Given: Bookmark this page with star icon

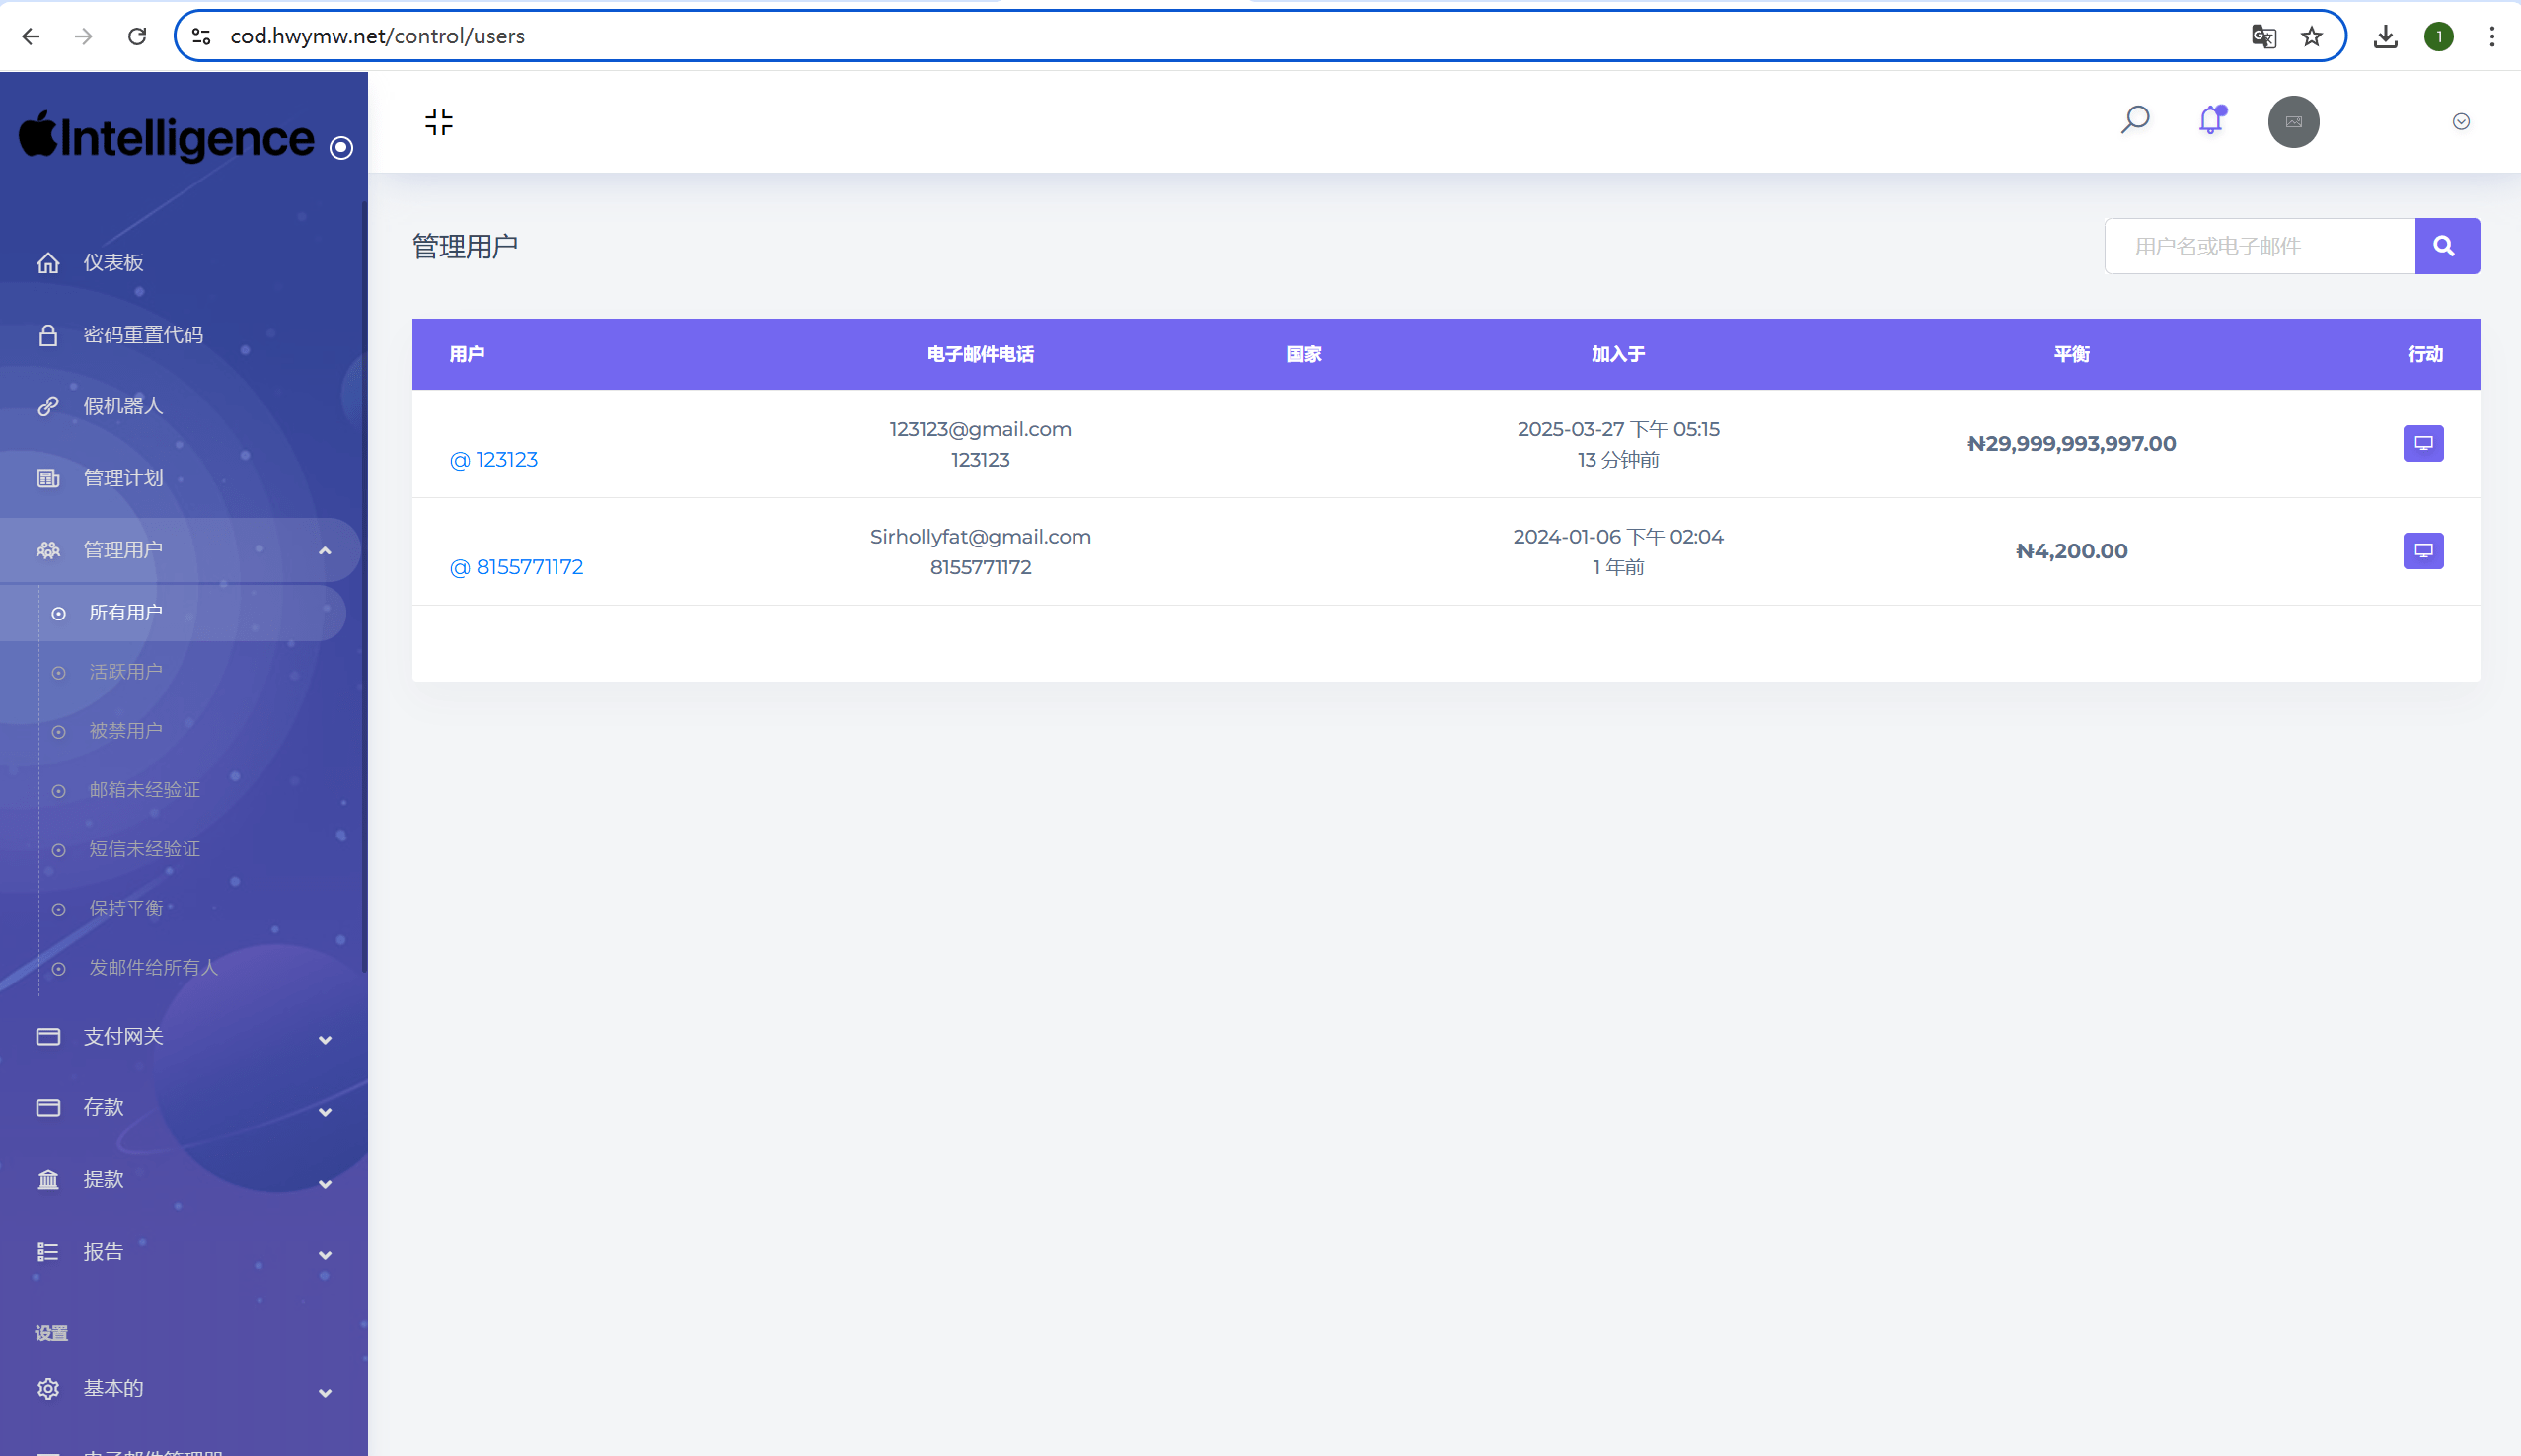Looking at the screenshot, I should tap(2311, 37).
